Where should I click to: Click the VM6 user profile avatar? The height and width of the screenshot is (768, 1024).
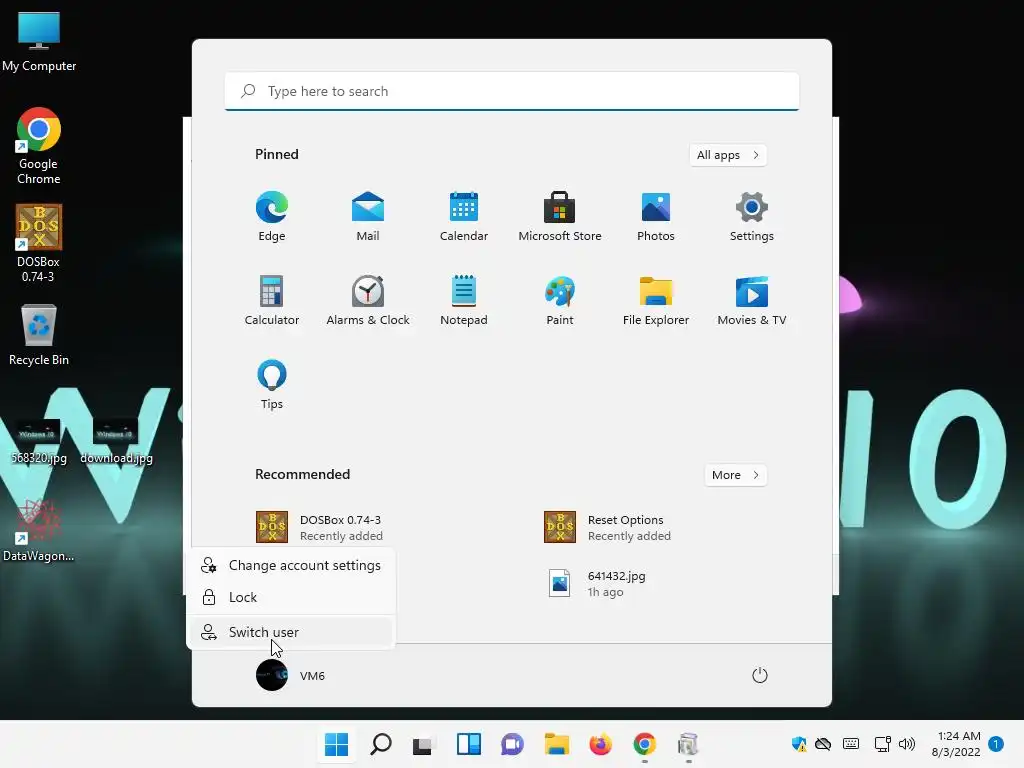(x=272, y=675)
